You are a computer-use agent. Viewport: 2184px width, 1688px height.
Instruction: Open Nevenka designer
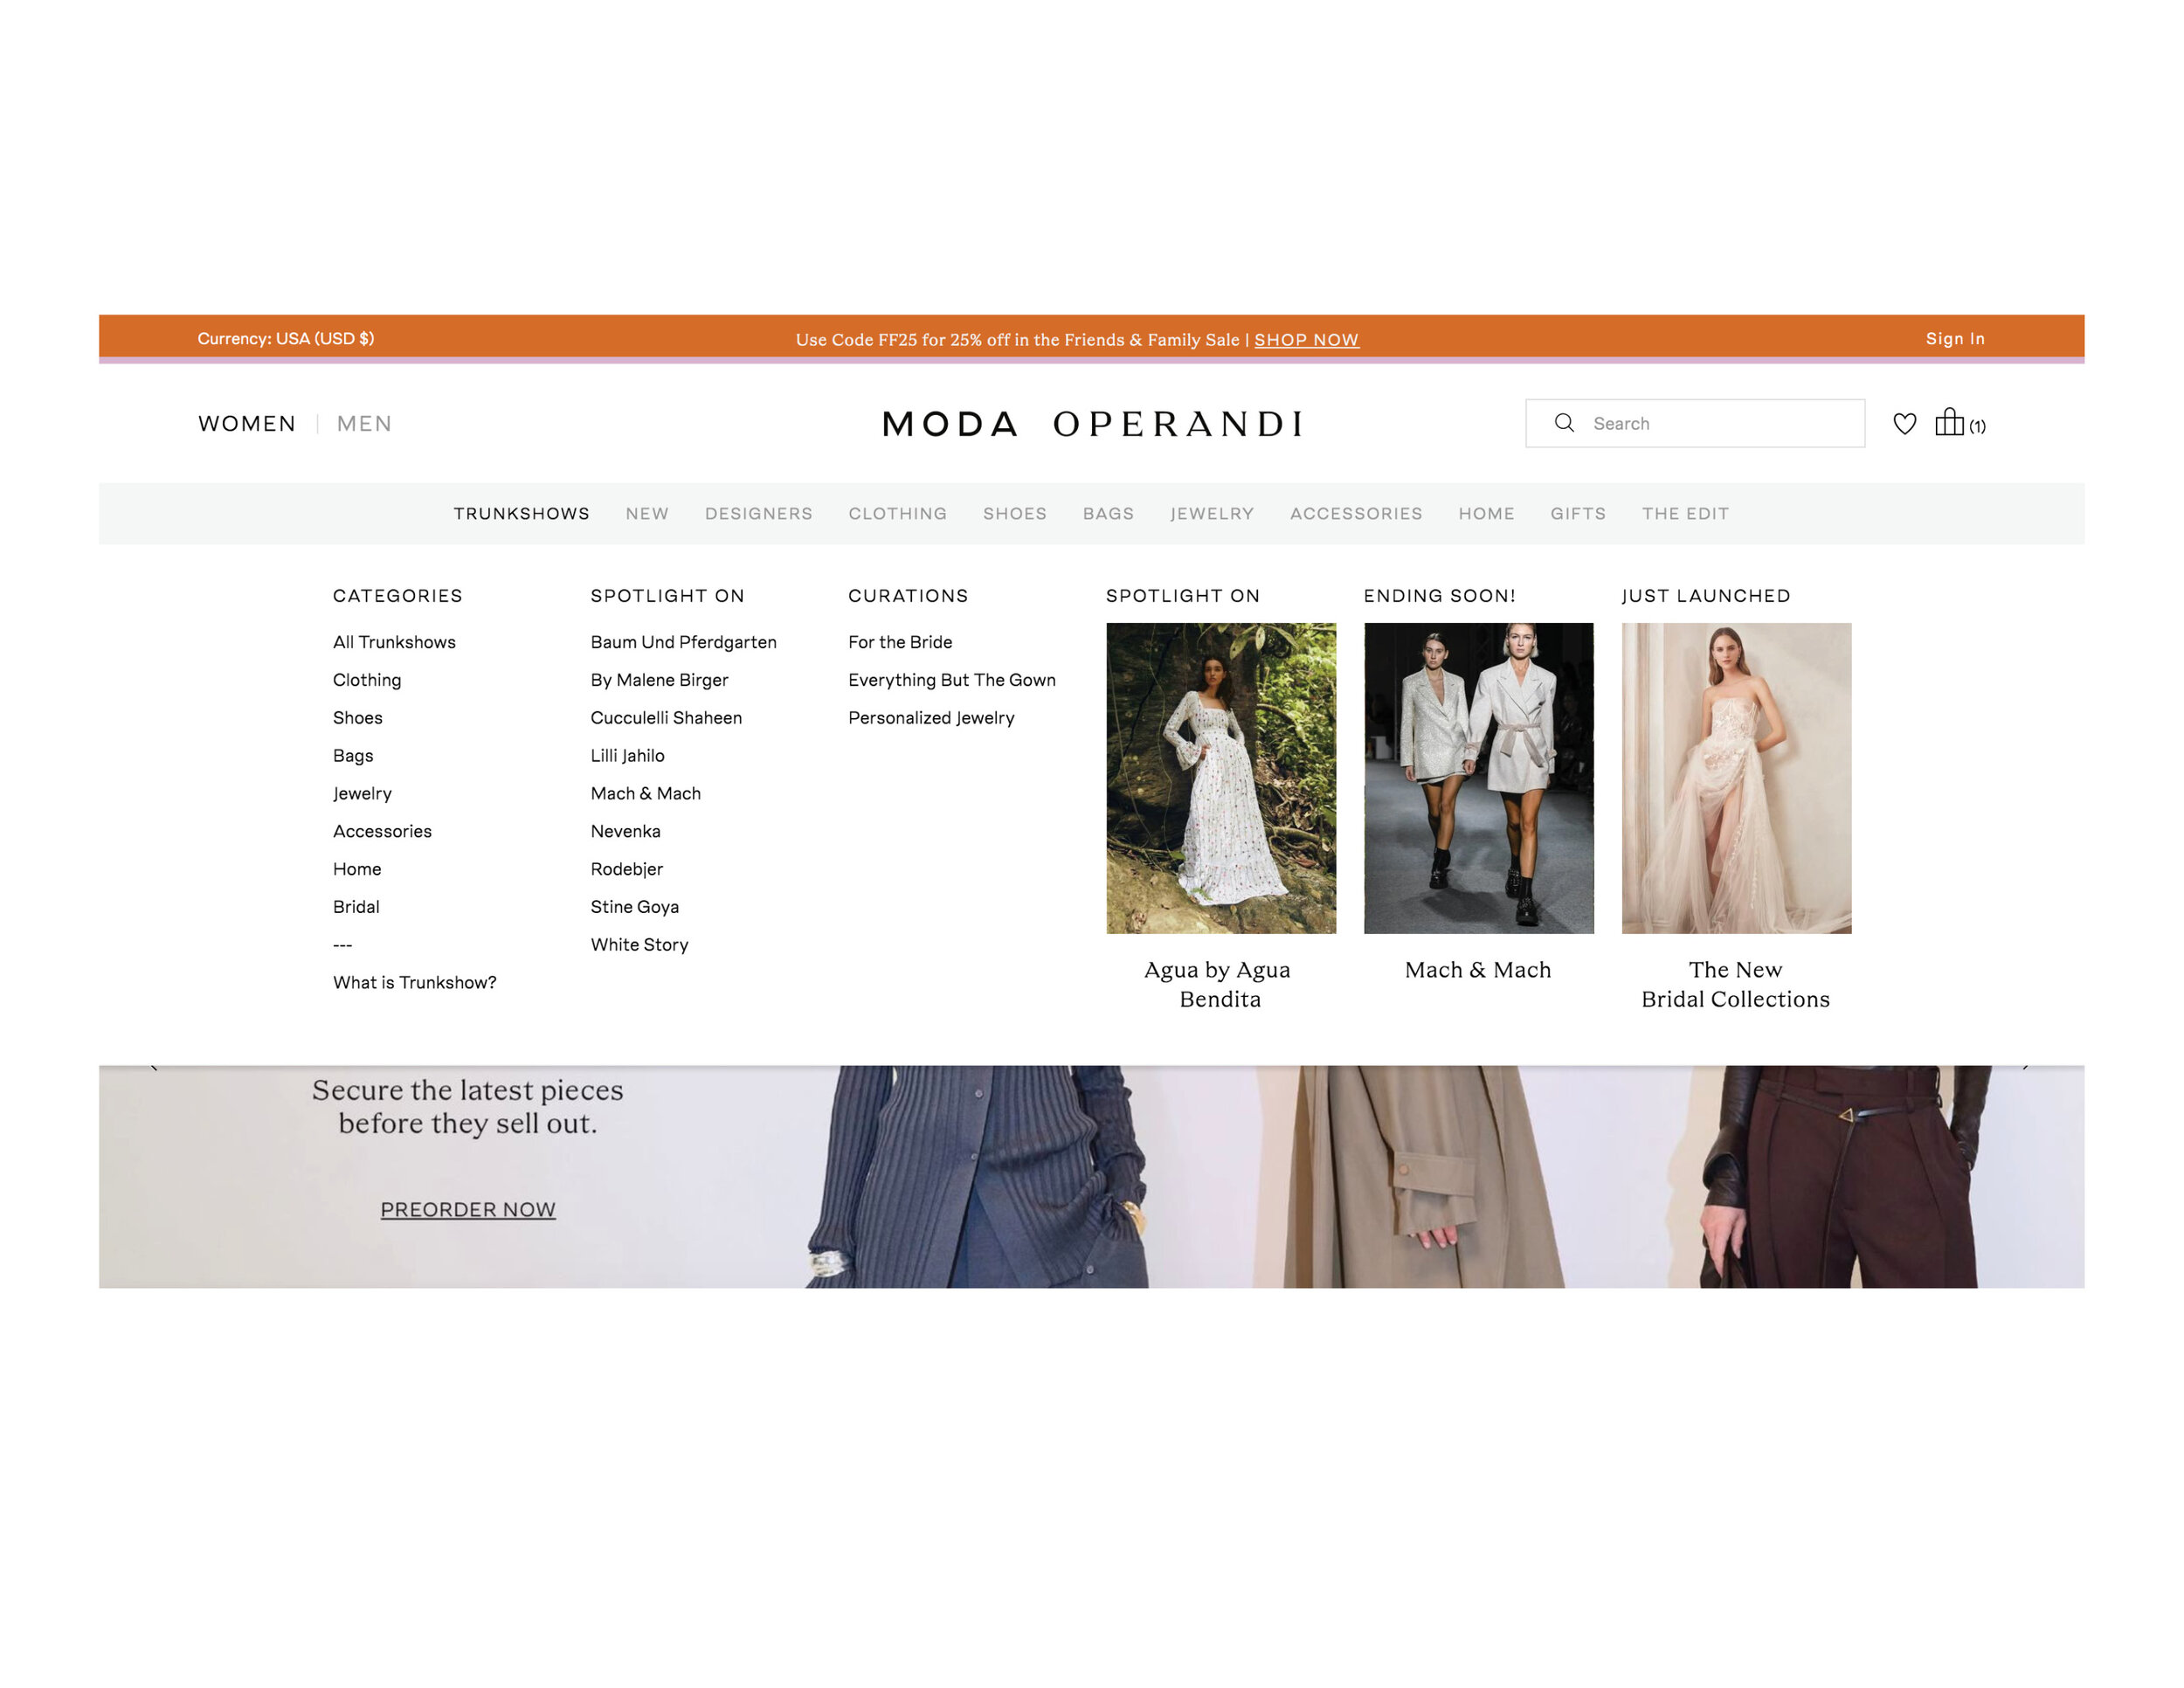click(625, 831)
